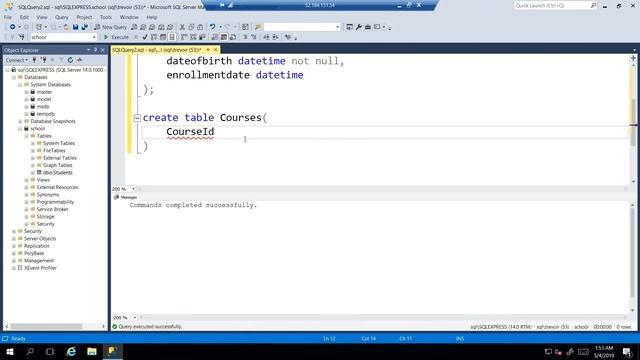Click the Find in Files icon
640x360 pixels.
(258, 27)
